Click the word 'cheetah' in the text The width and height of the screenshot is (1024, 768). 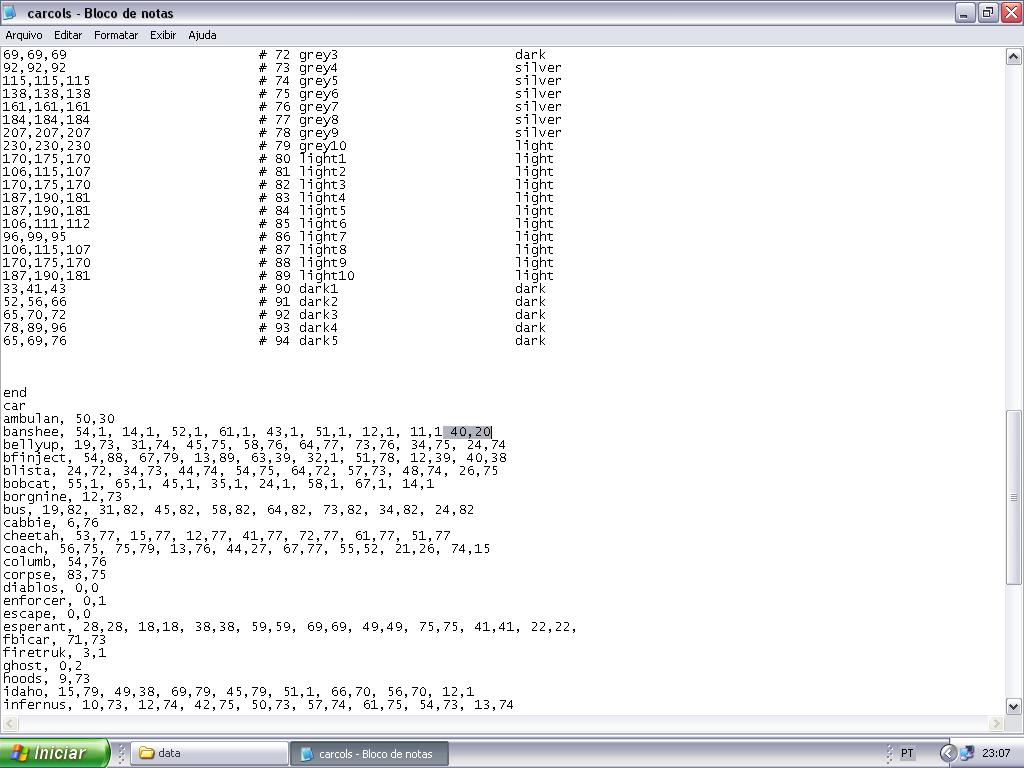tap(31, 537)
